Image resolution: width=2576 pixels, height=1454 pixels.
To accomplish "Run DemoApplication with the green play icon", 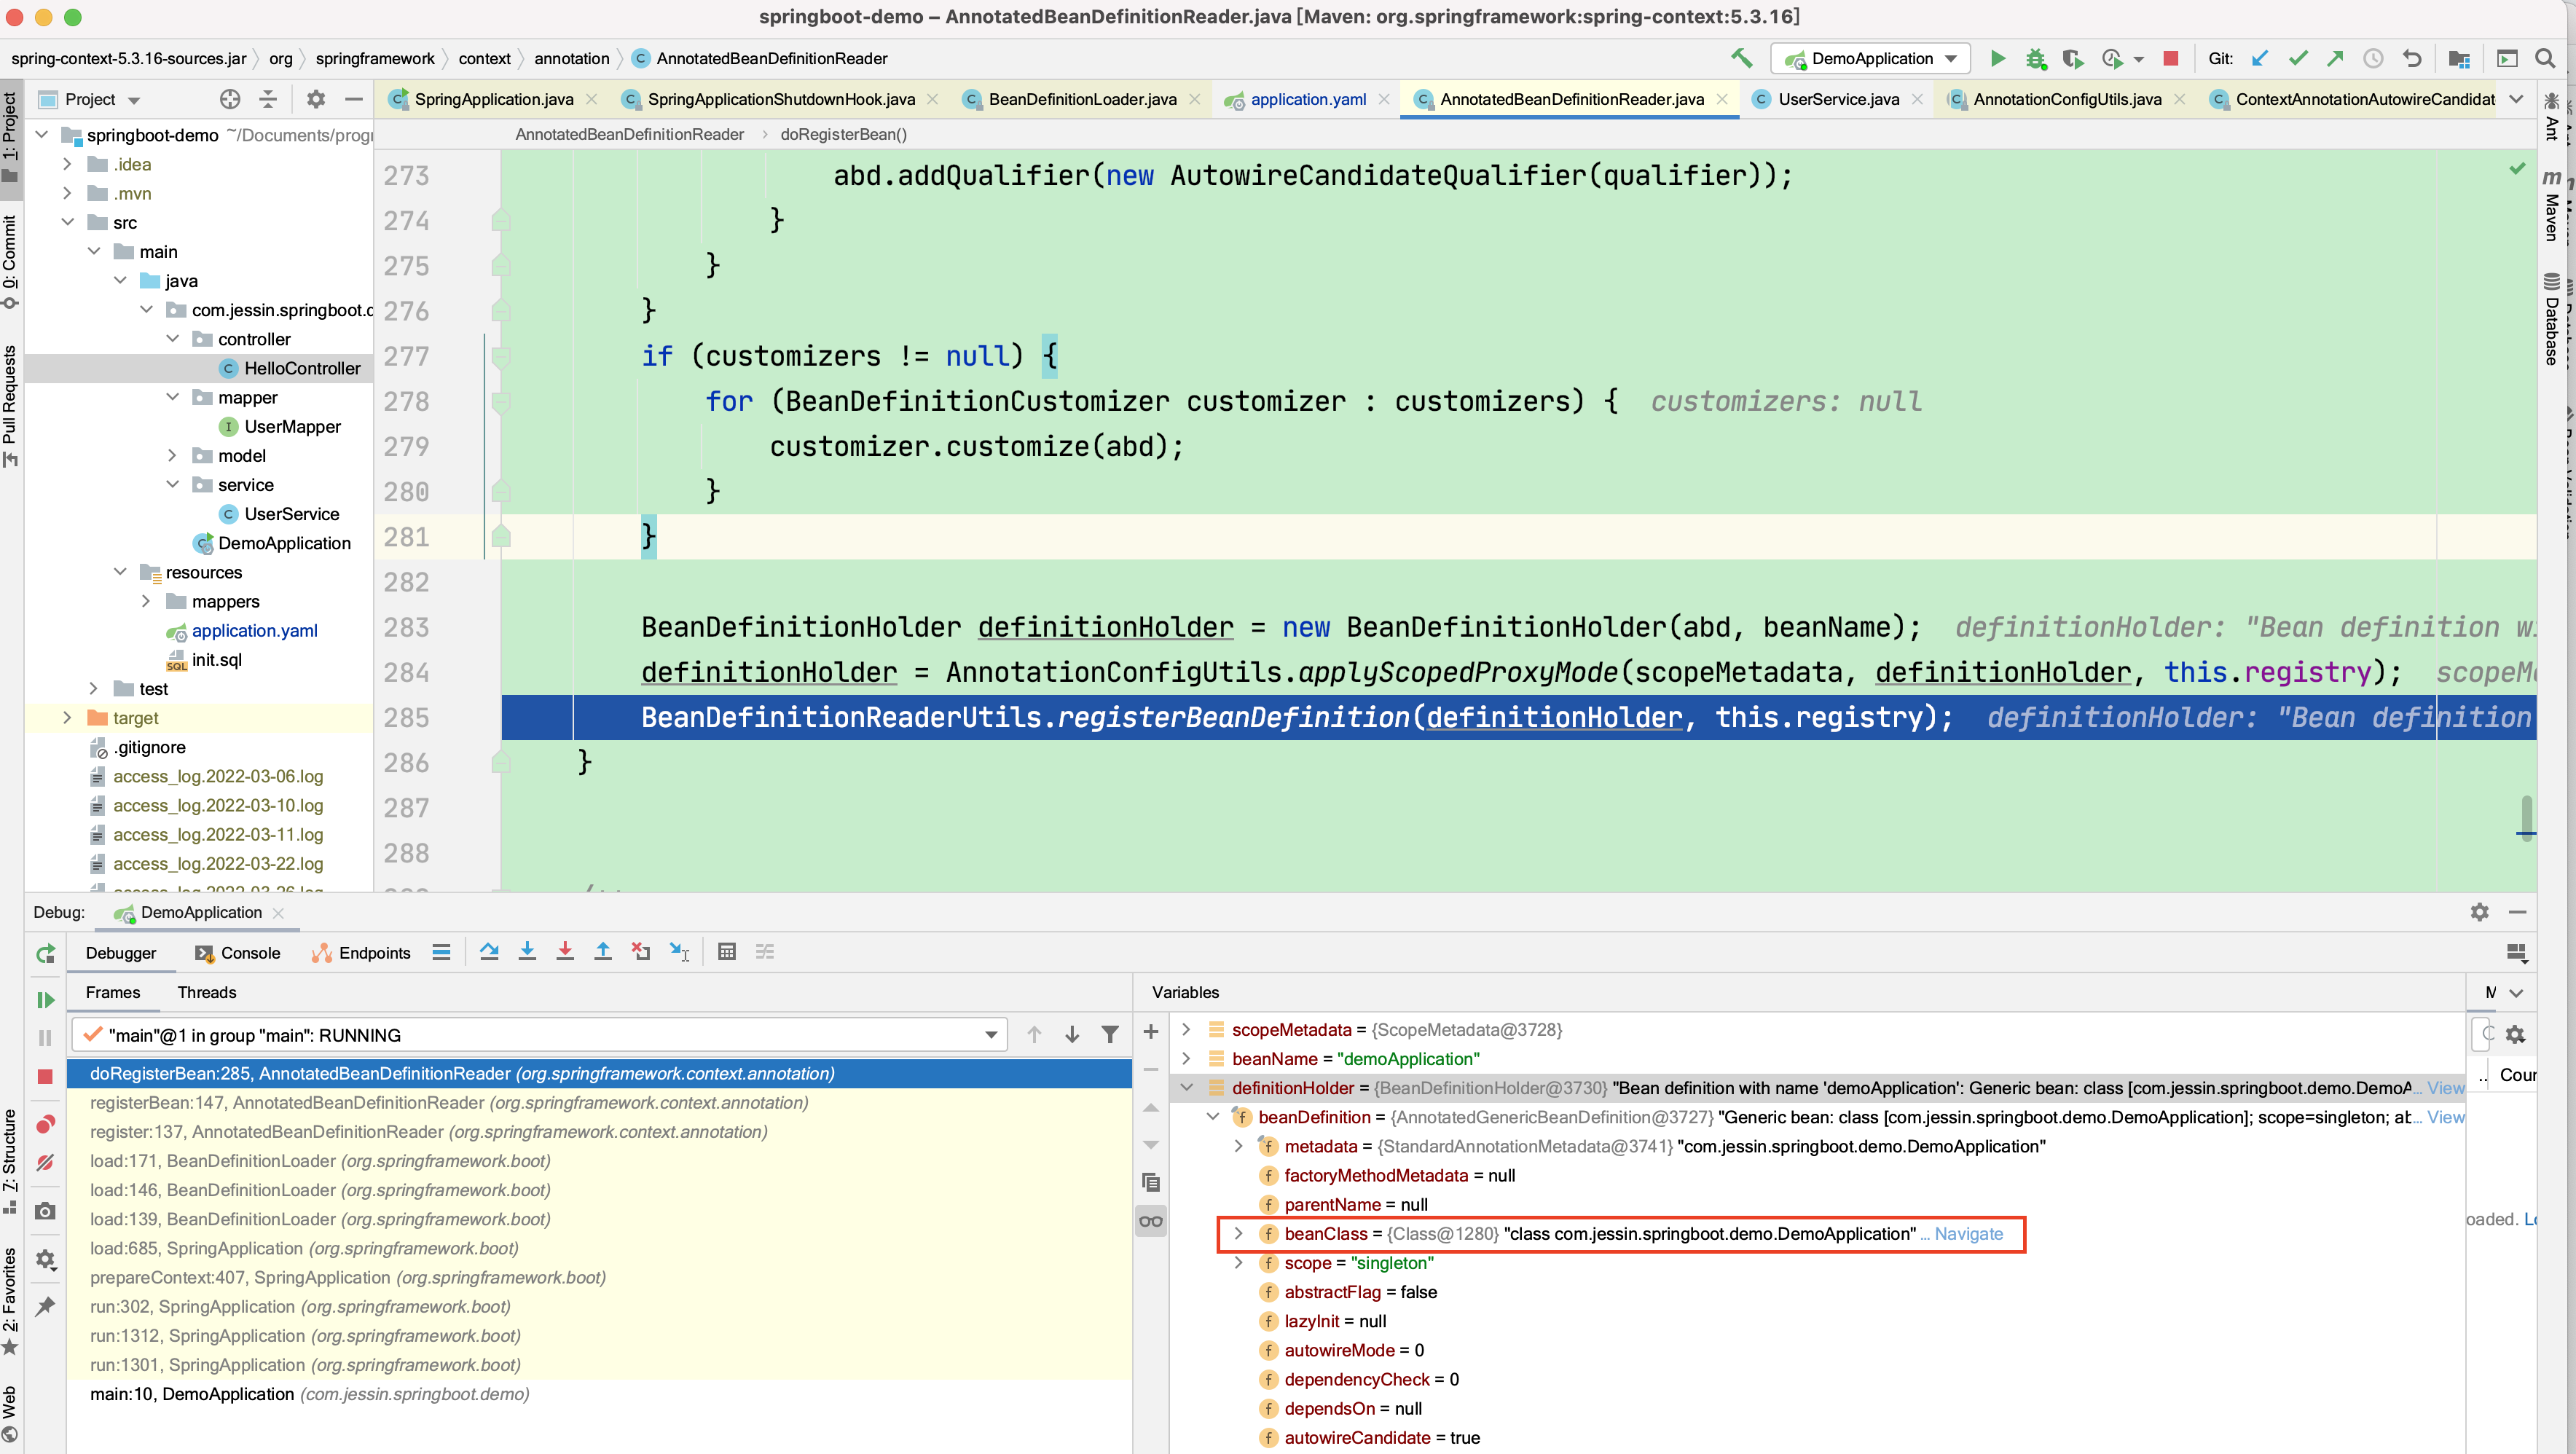I will tap(1997, 58).
